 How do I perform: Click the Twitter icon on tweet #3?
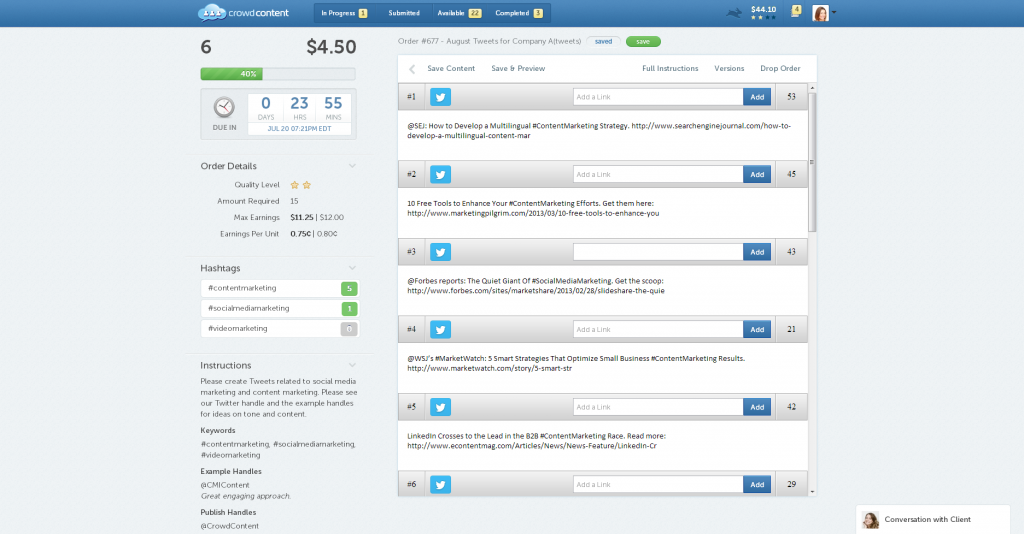click(x=441, y=252)
